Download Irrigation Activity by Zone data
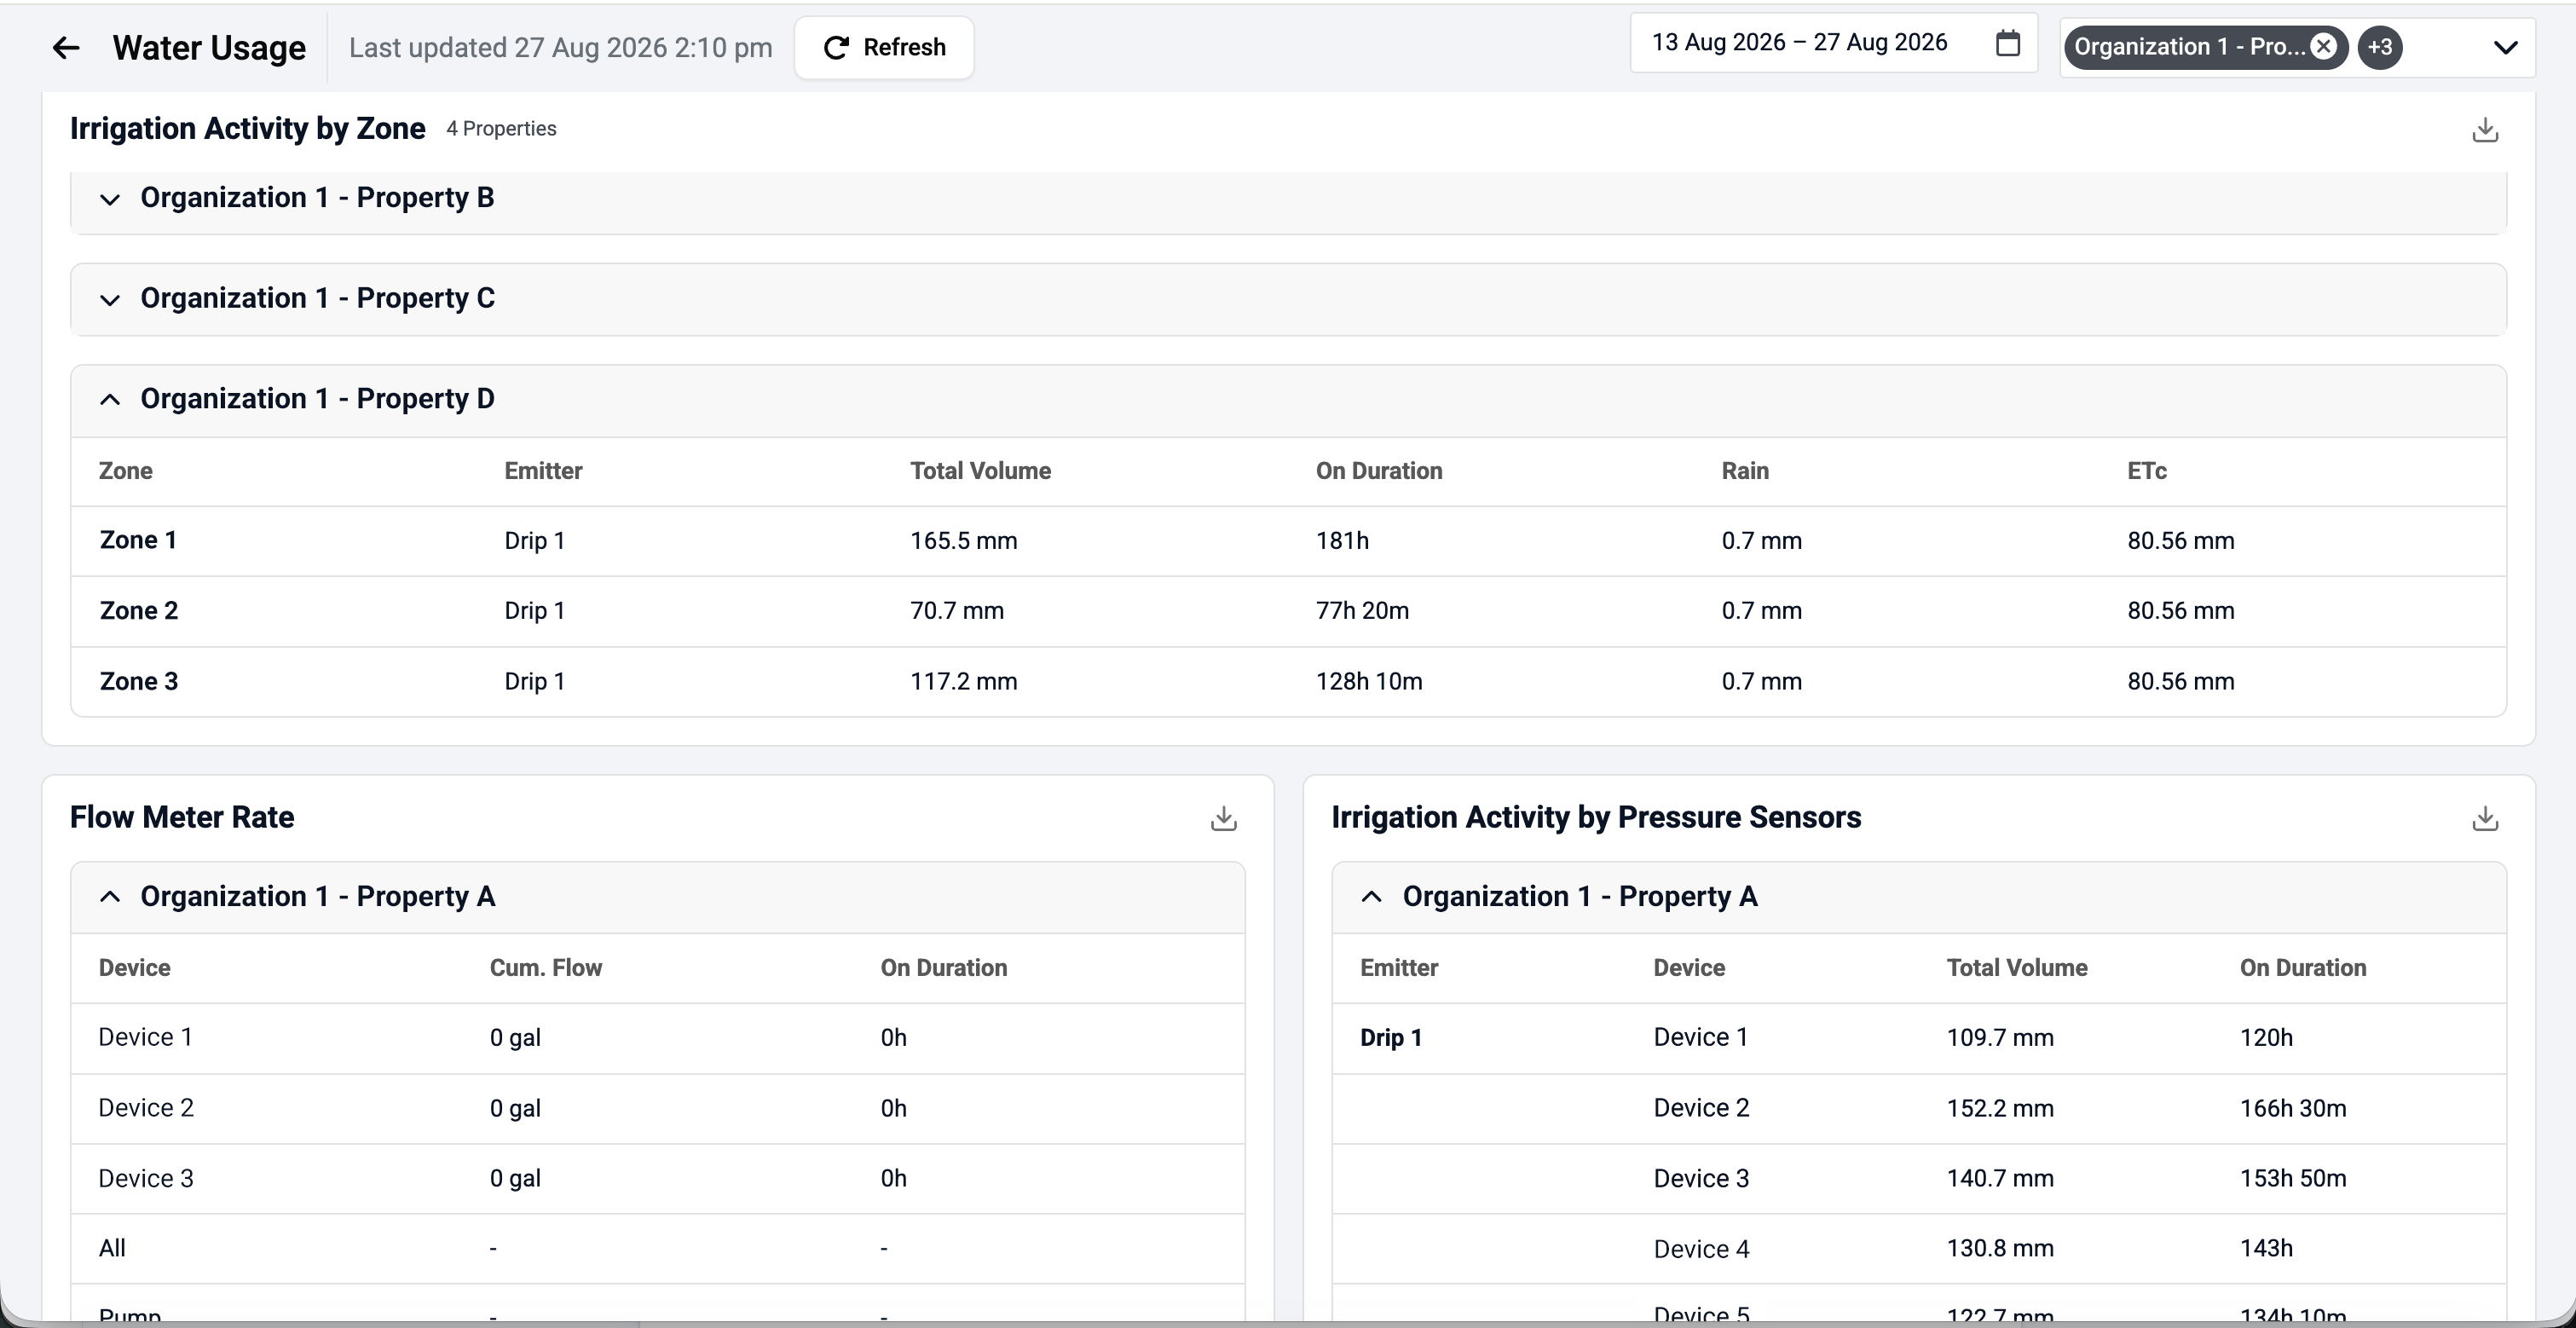This screenshot has width=2576, height=1328. [2485, 130]
